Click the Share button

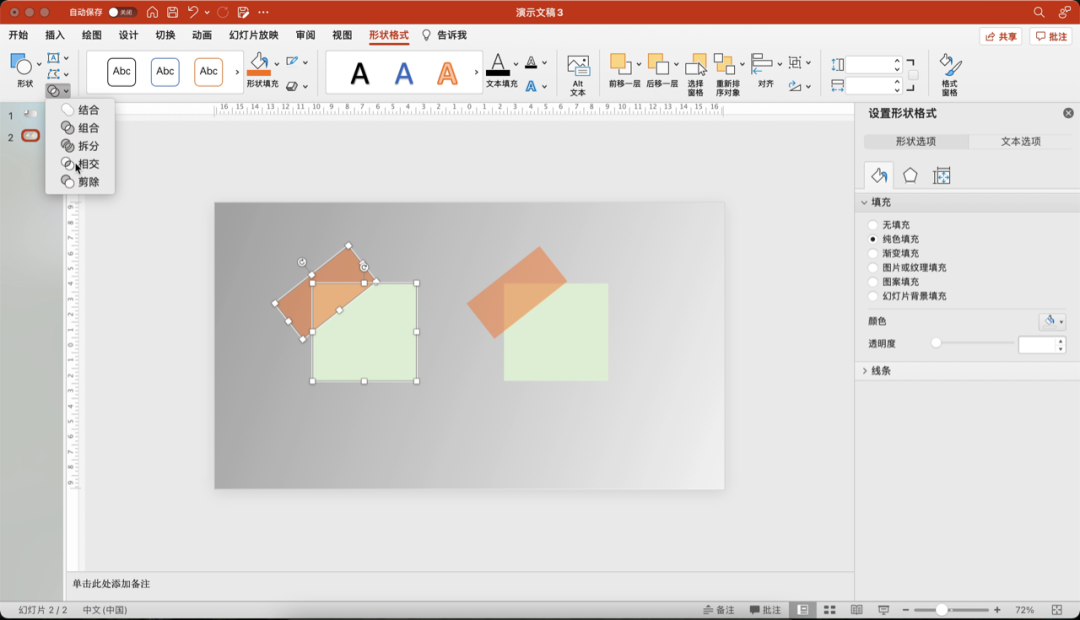1000,37
